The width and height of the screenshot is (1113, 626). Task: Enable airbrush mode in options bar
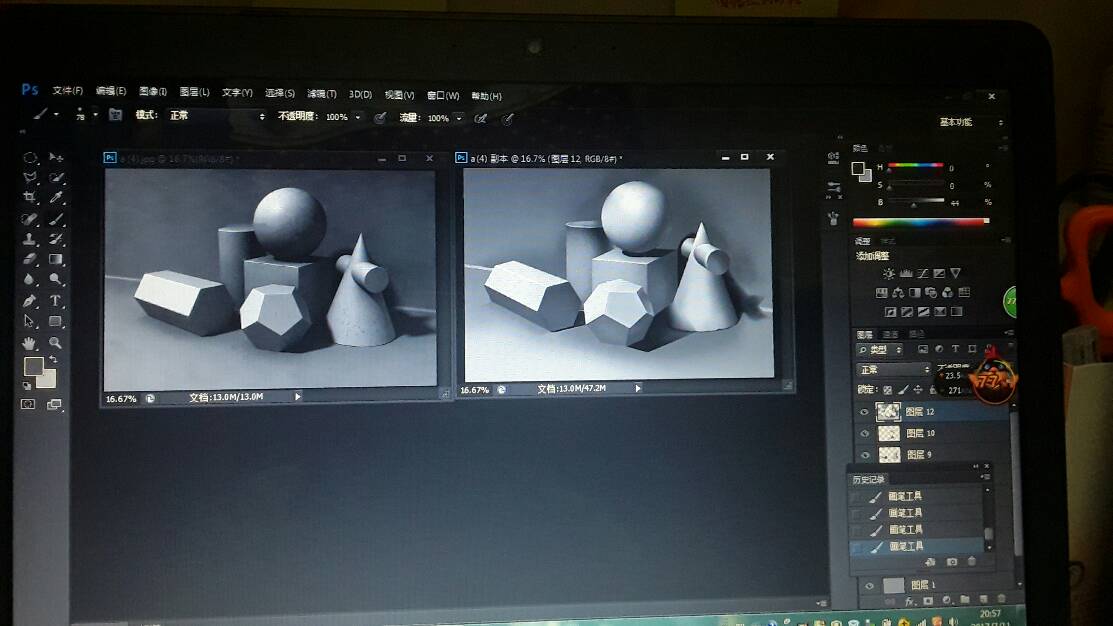point(481,119)
